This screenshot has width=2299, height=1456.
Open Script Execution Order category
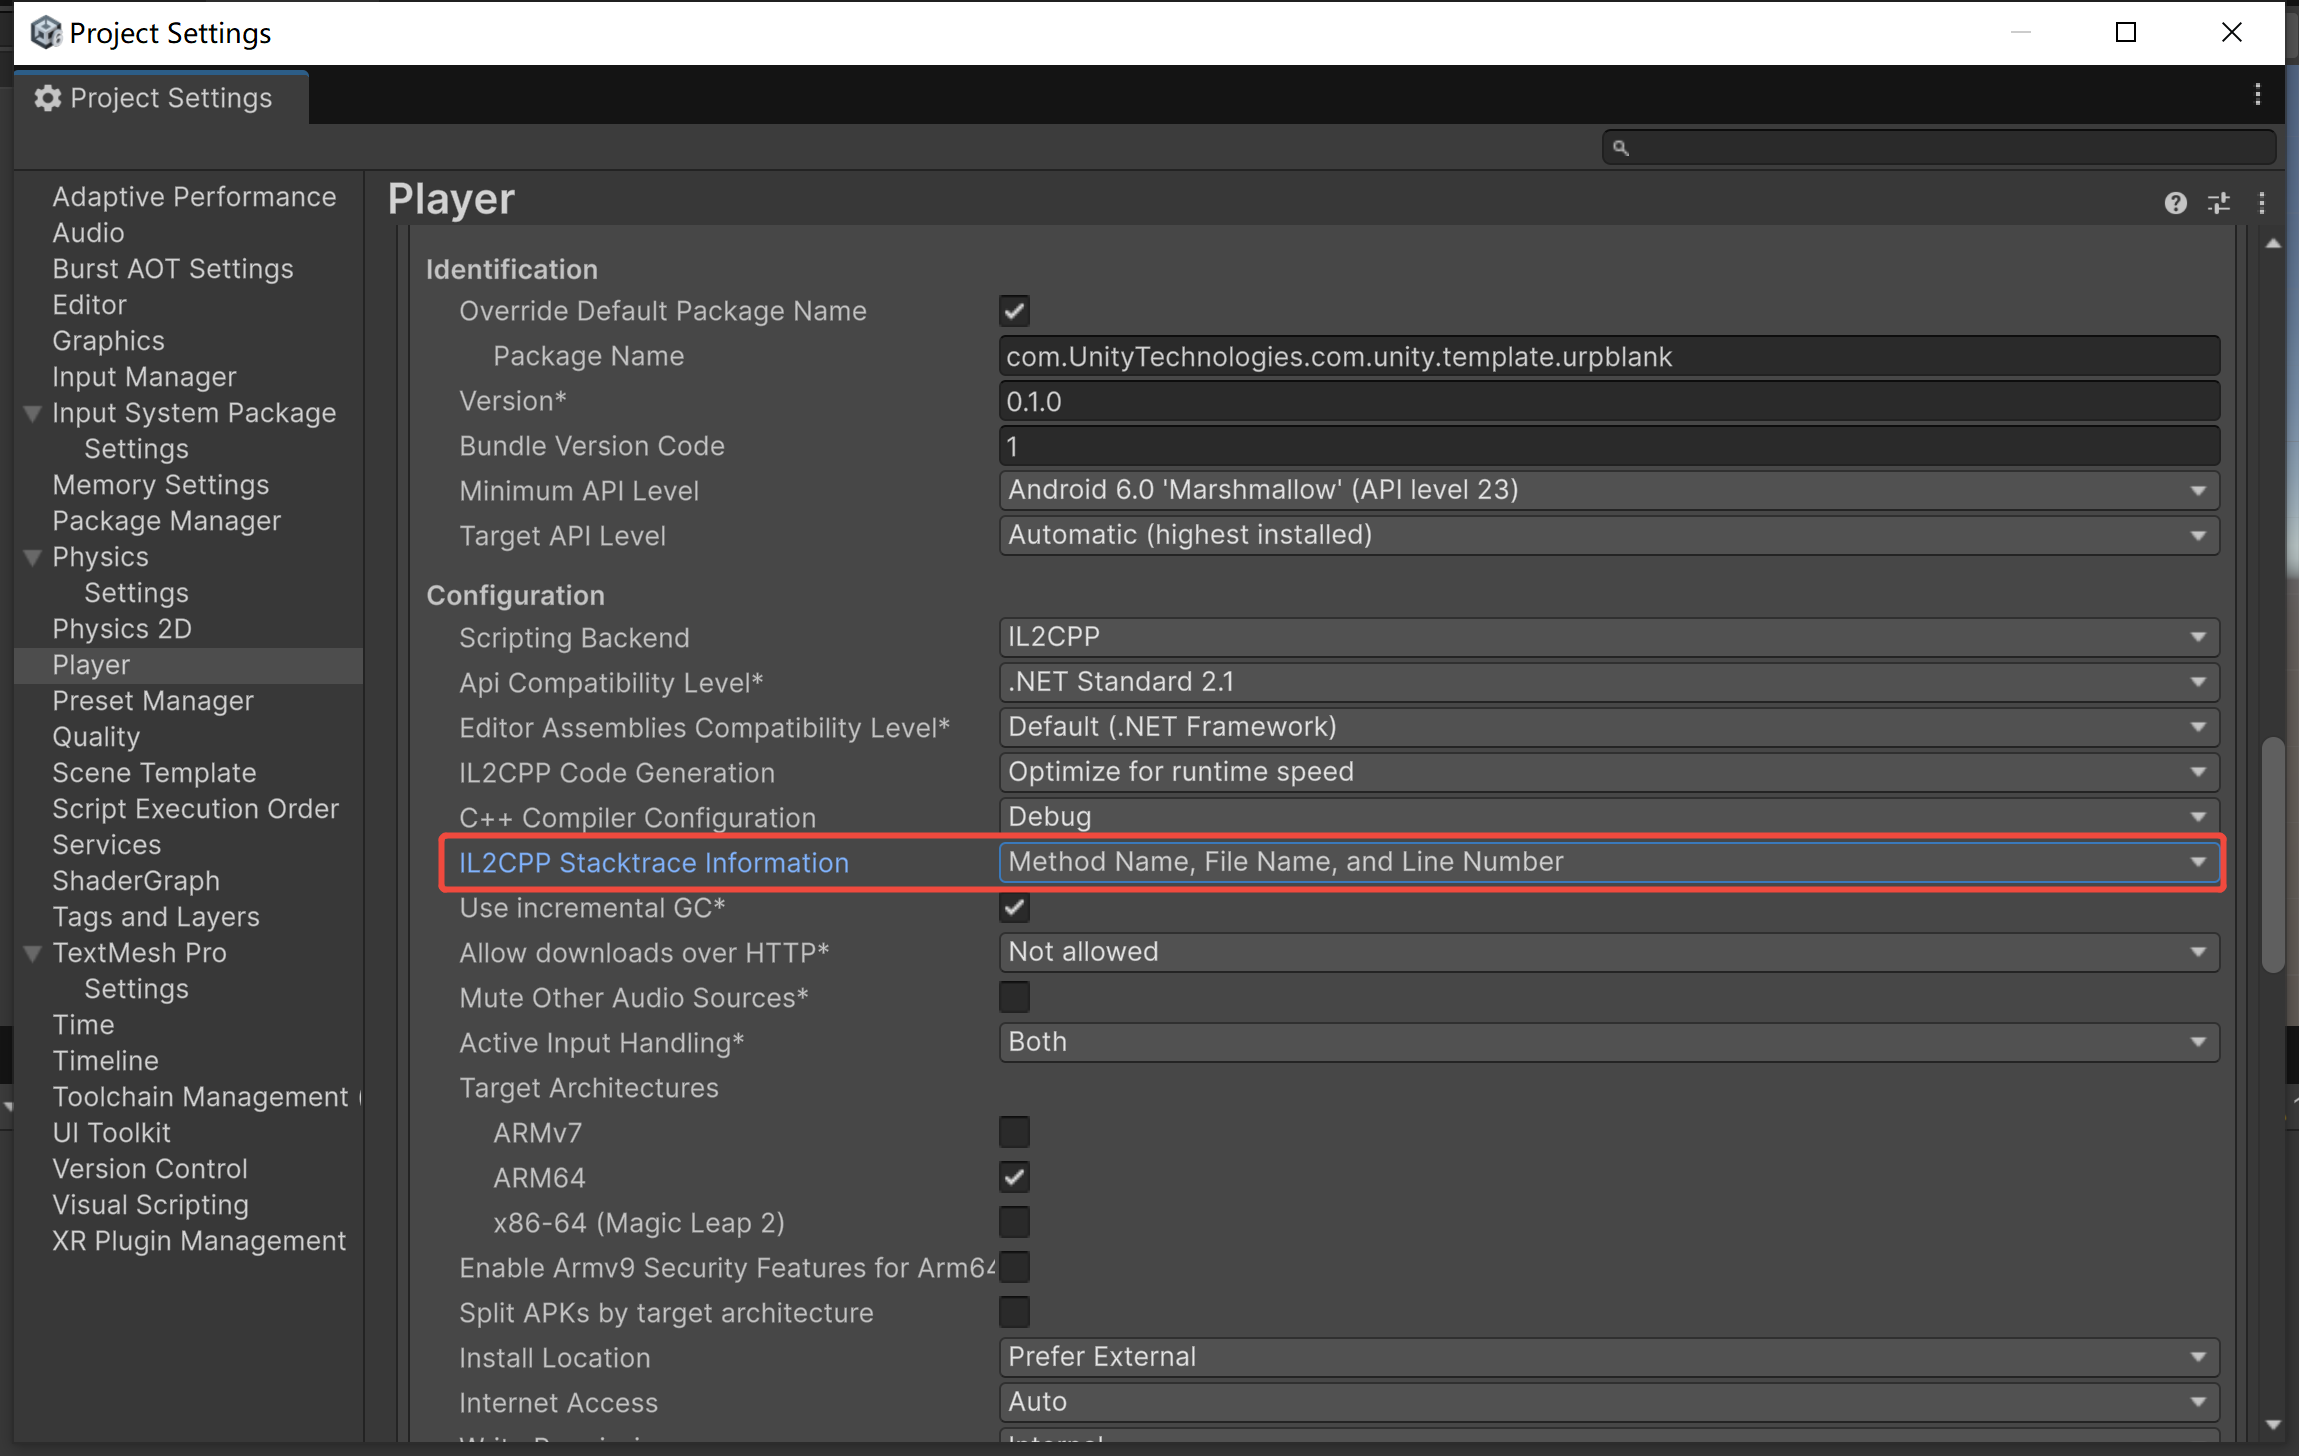tap(195, 809)
